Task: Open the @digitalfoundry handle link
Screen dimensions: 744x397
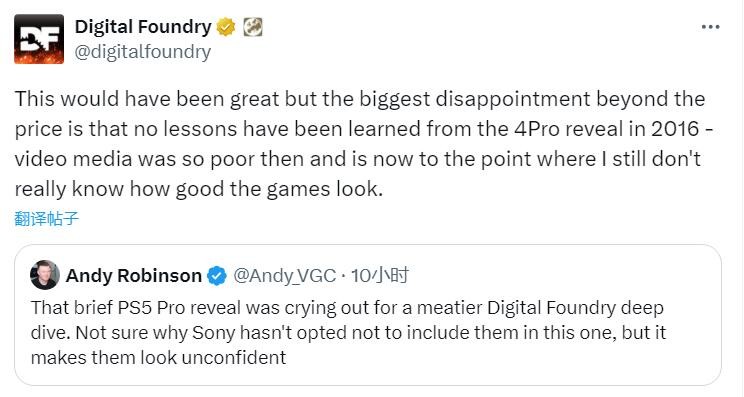Action: (142, 51)
